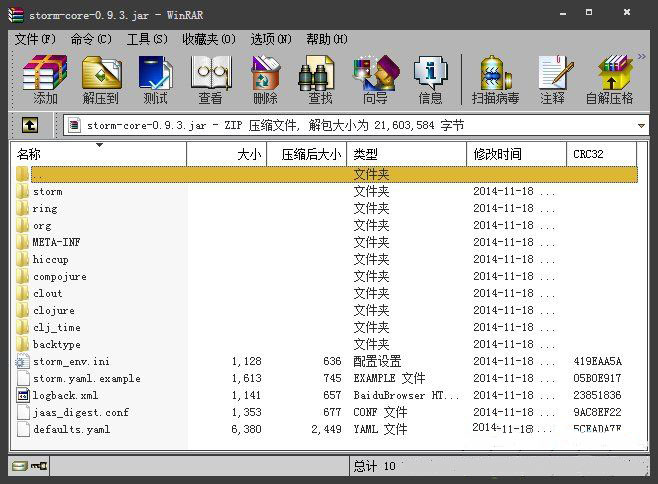Open the 选项(N) menu
658x484 pixels.
pos(271,39)
